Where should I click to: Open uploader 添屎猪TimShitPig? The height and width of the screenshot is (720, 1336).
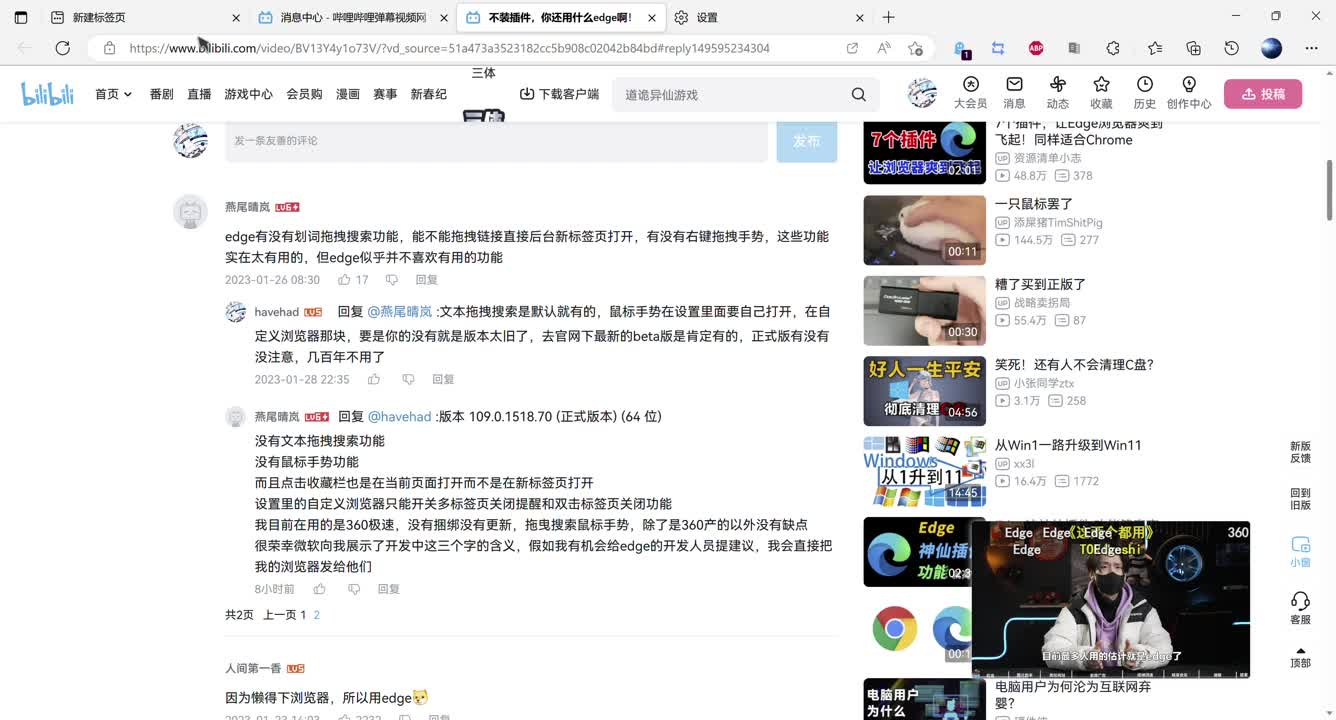(x=1058, y=223)
